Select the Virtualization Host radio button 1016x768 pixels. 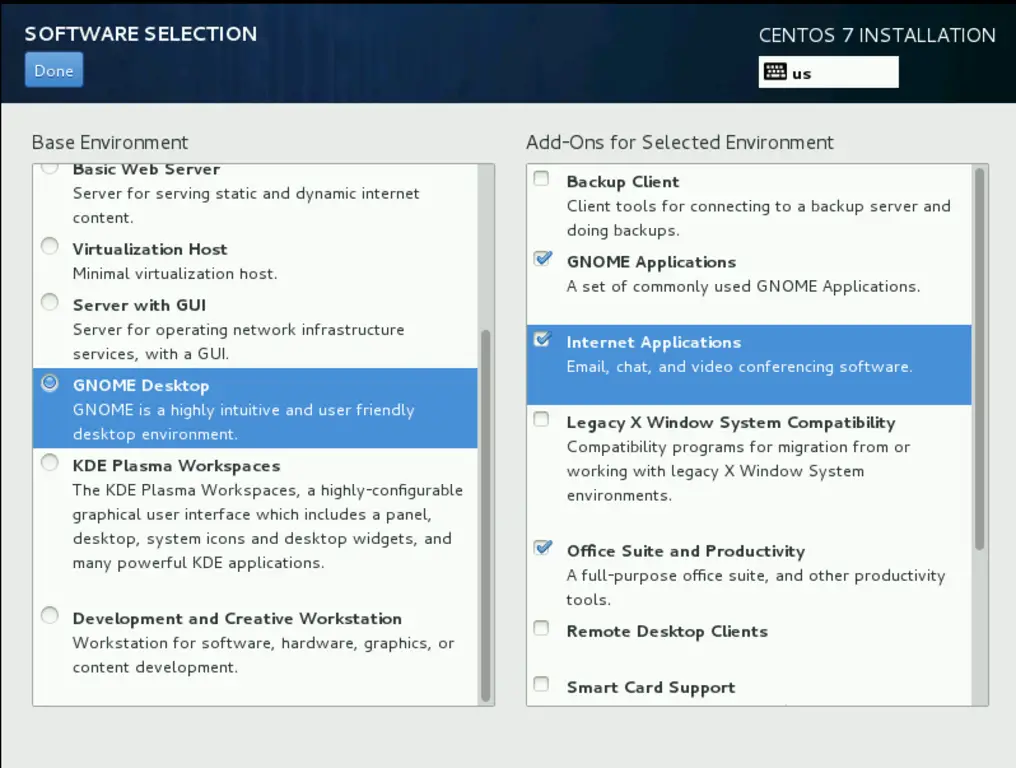pyautogui.click(x=50, y=246)
